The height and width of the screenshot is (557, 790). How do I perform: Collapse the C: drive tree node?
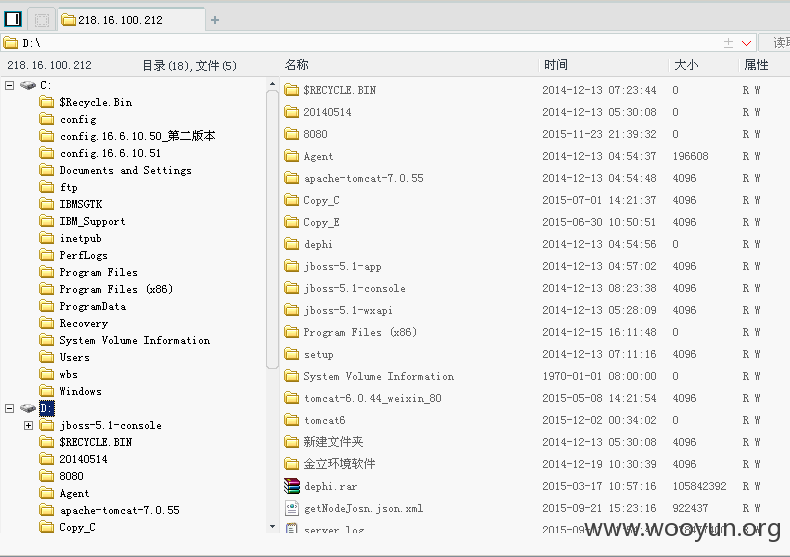point(10,85)
